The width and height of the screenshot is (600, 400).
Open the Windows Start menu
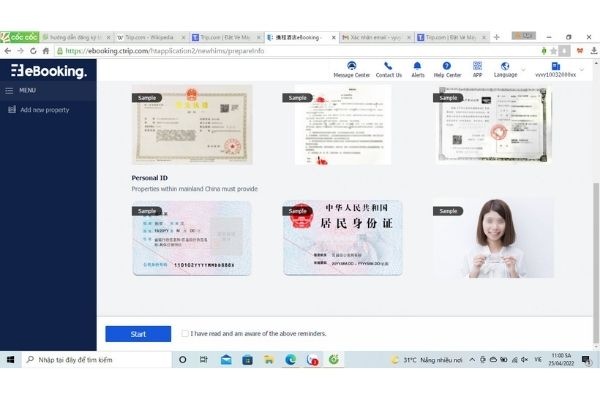coord(10,359)
